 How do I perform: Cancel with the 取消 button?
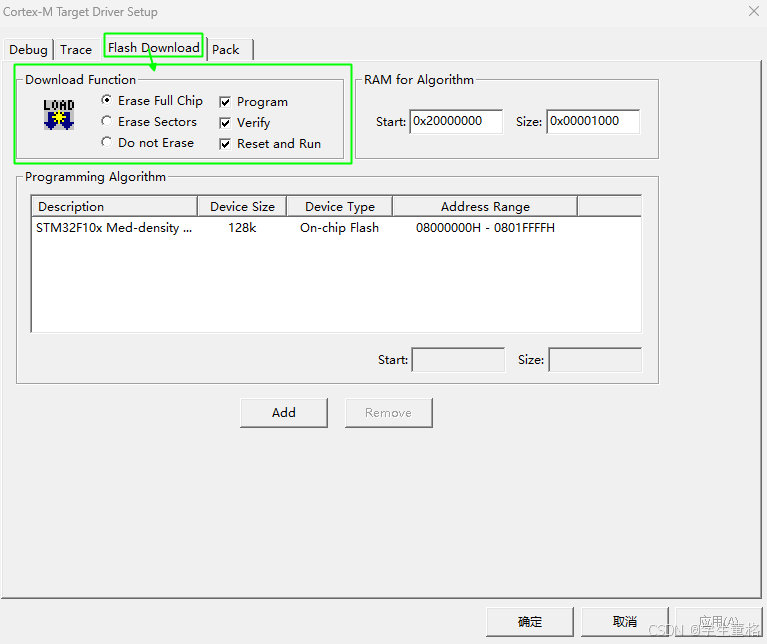(x=625, y=622)
